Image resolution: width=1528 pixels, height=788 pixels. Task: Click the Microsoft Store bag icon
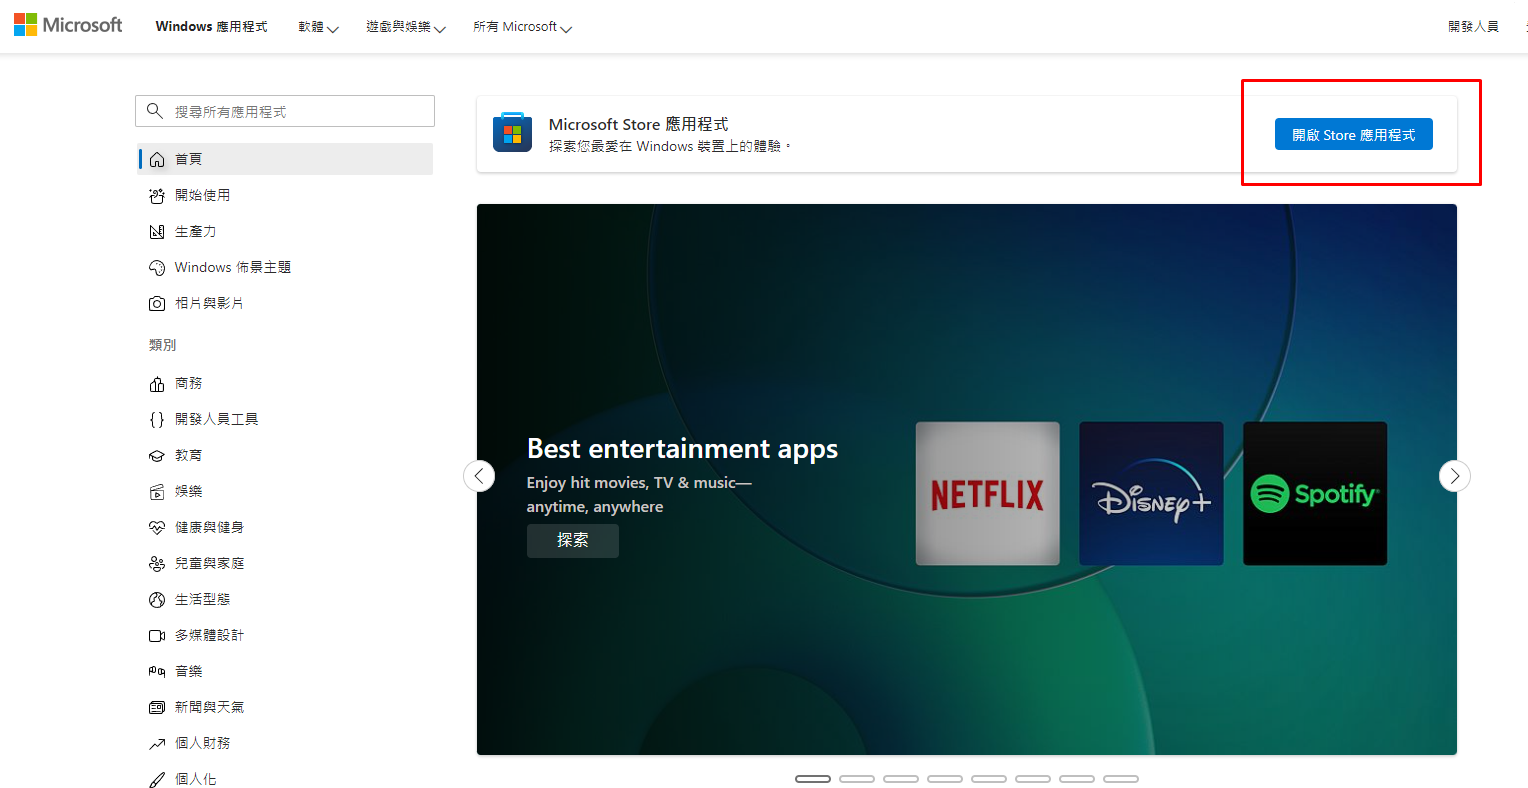(x=512, y=133)
